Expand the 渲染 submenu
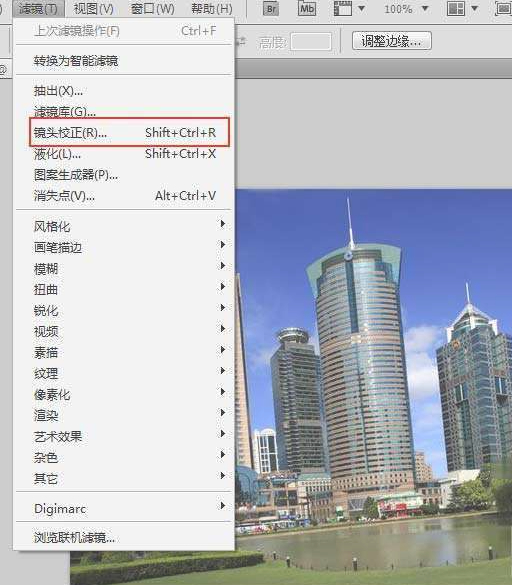512x585 pixels. coord(124,415)
